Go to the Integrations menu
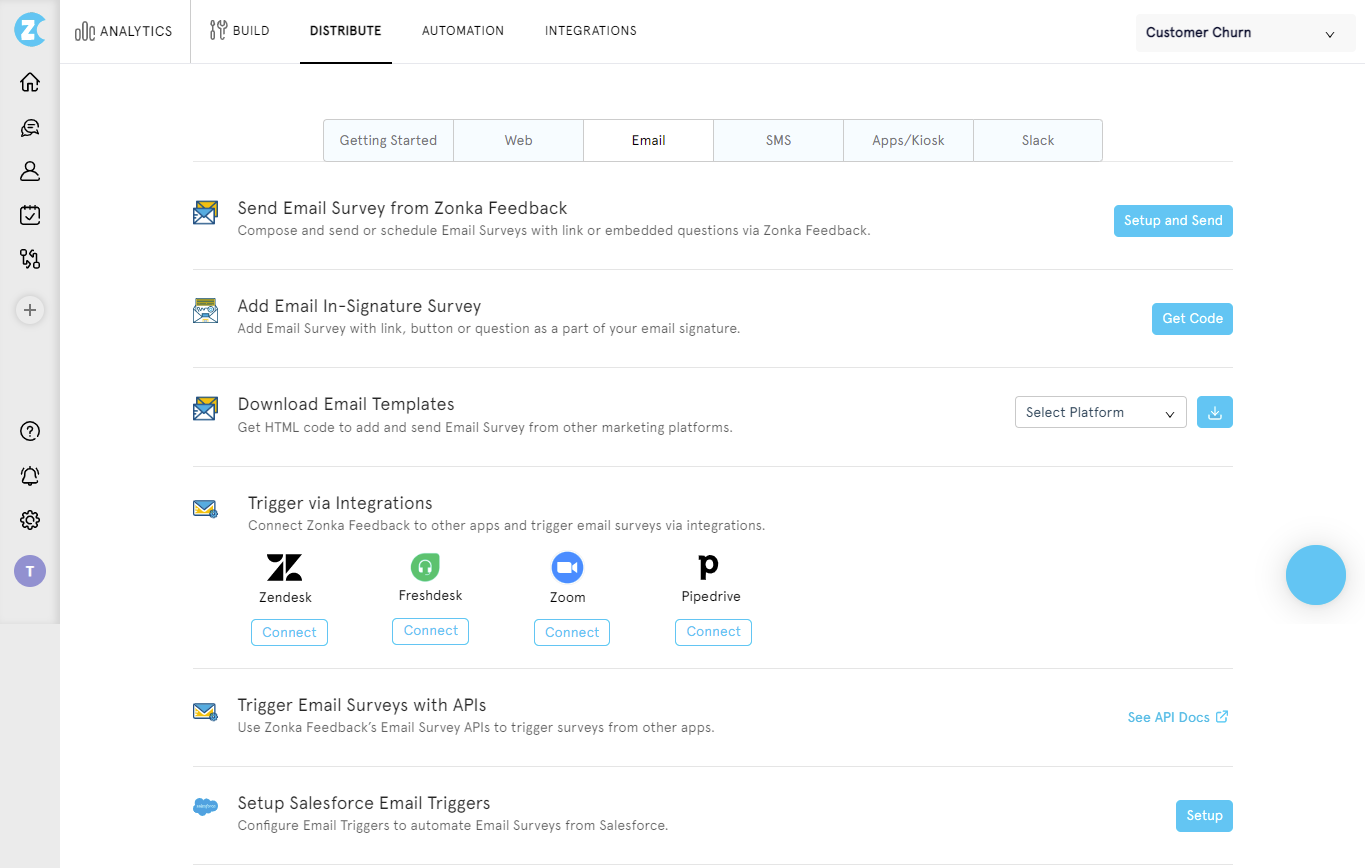The image size is (1365, 868). 591,31
